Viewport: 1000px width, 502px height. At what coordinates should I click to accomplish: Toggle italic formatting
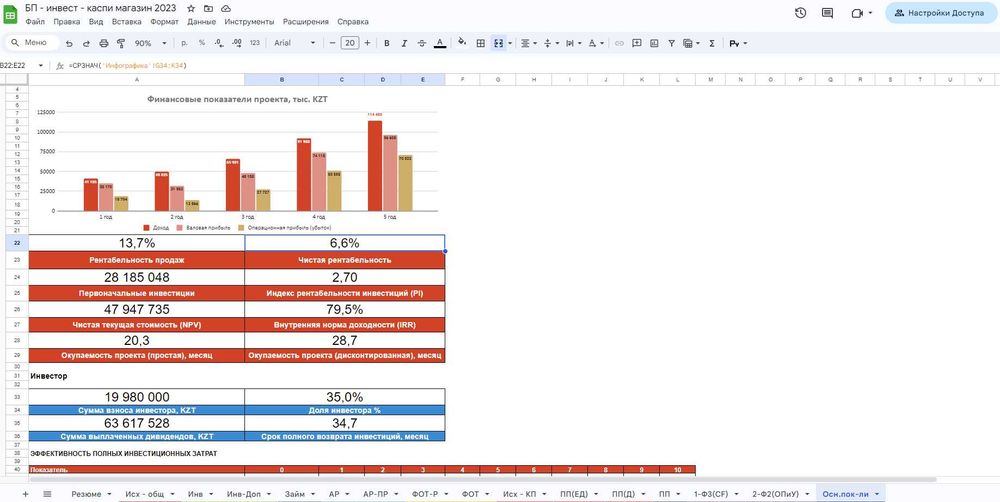[404, 43]
